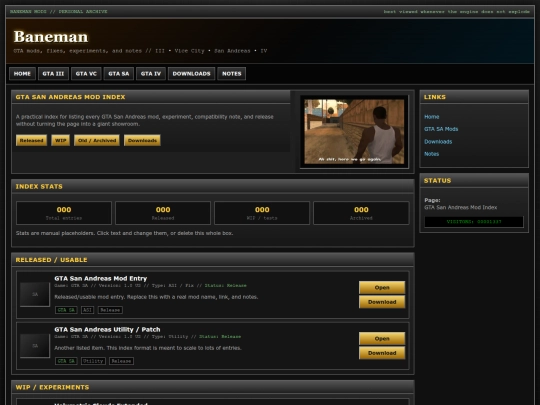Select the GTA SA nav item
Screen dimensions: 540x405
[x=119, y=74]
